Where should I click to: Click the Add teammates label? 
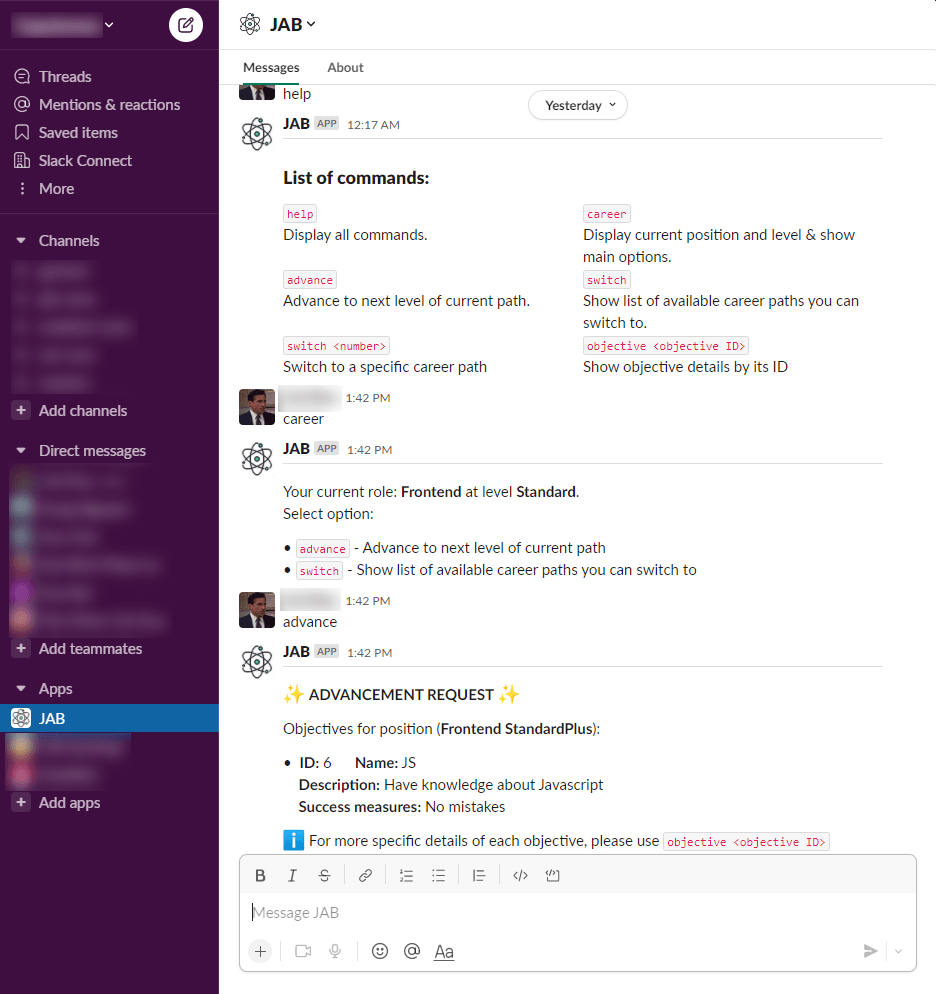tap(91, 649)
